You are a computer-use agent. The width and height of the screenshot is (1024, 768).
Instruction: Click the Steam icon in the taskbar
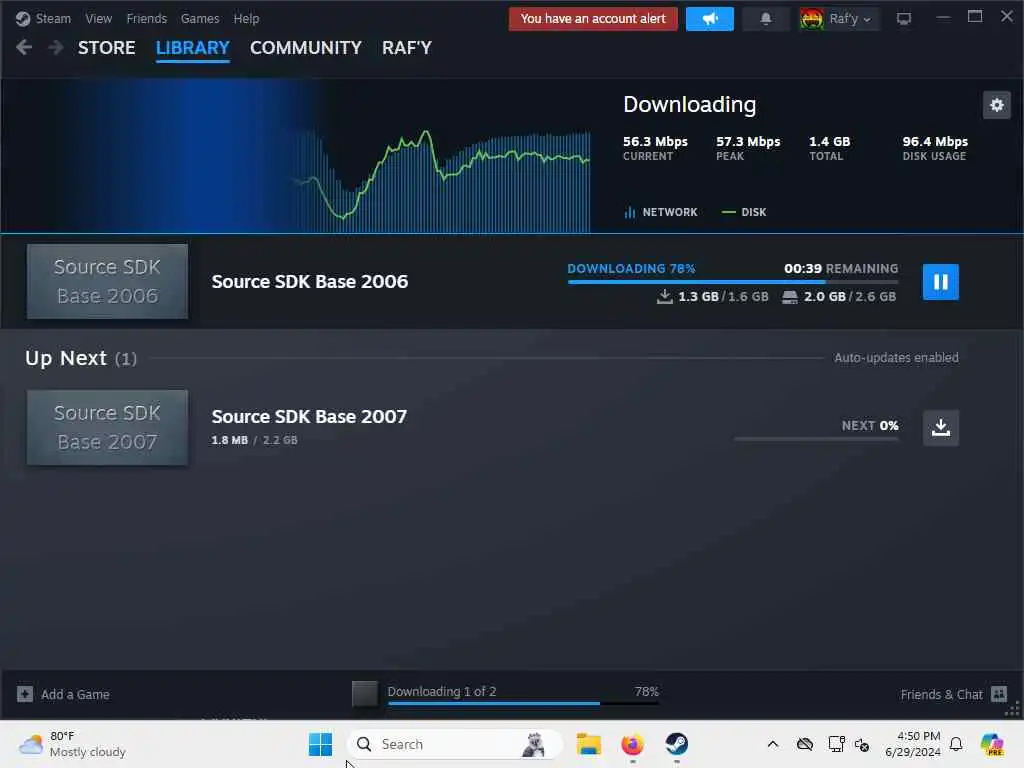pyautogui.click(x=677, y=744)
